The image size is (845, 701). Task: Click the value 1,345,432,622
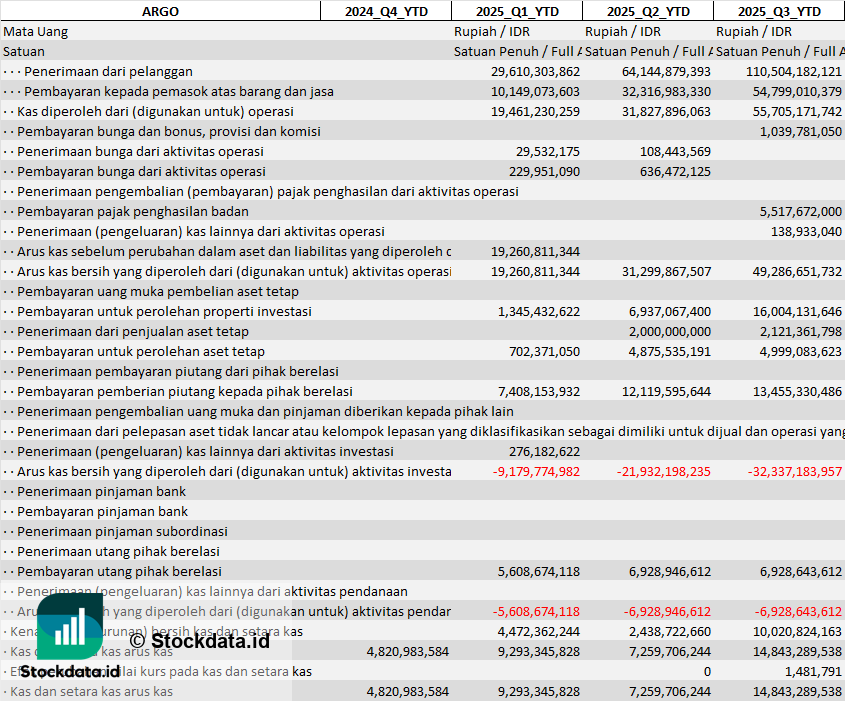(x=539, y=311)
